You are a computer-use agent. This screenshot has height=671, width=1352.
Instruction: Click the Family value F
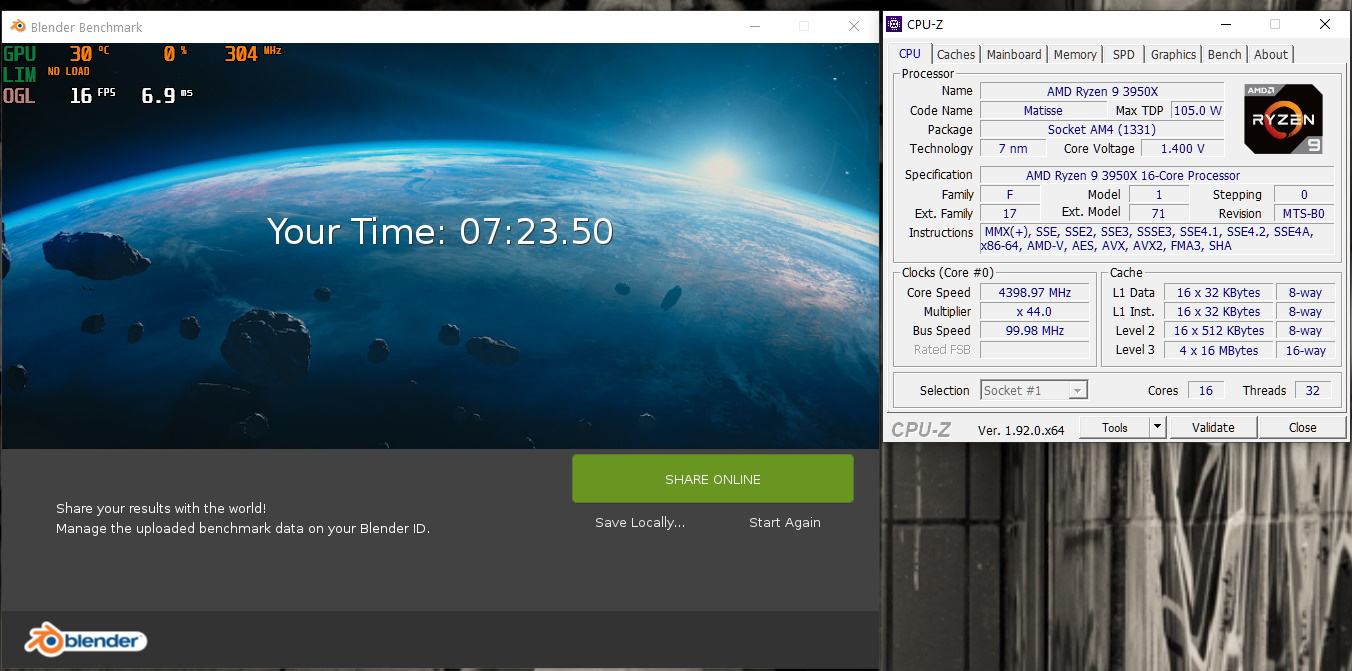click(1009, 194)
